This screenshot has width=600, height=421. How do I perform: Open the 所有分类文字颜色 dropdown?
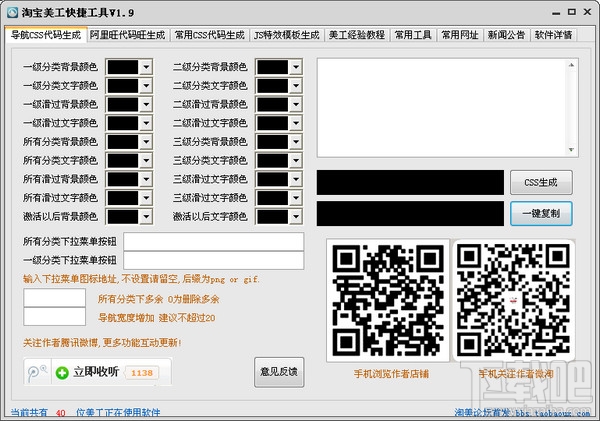click(x=146, y=161)
